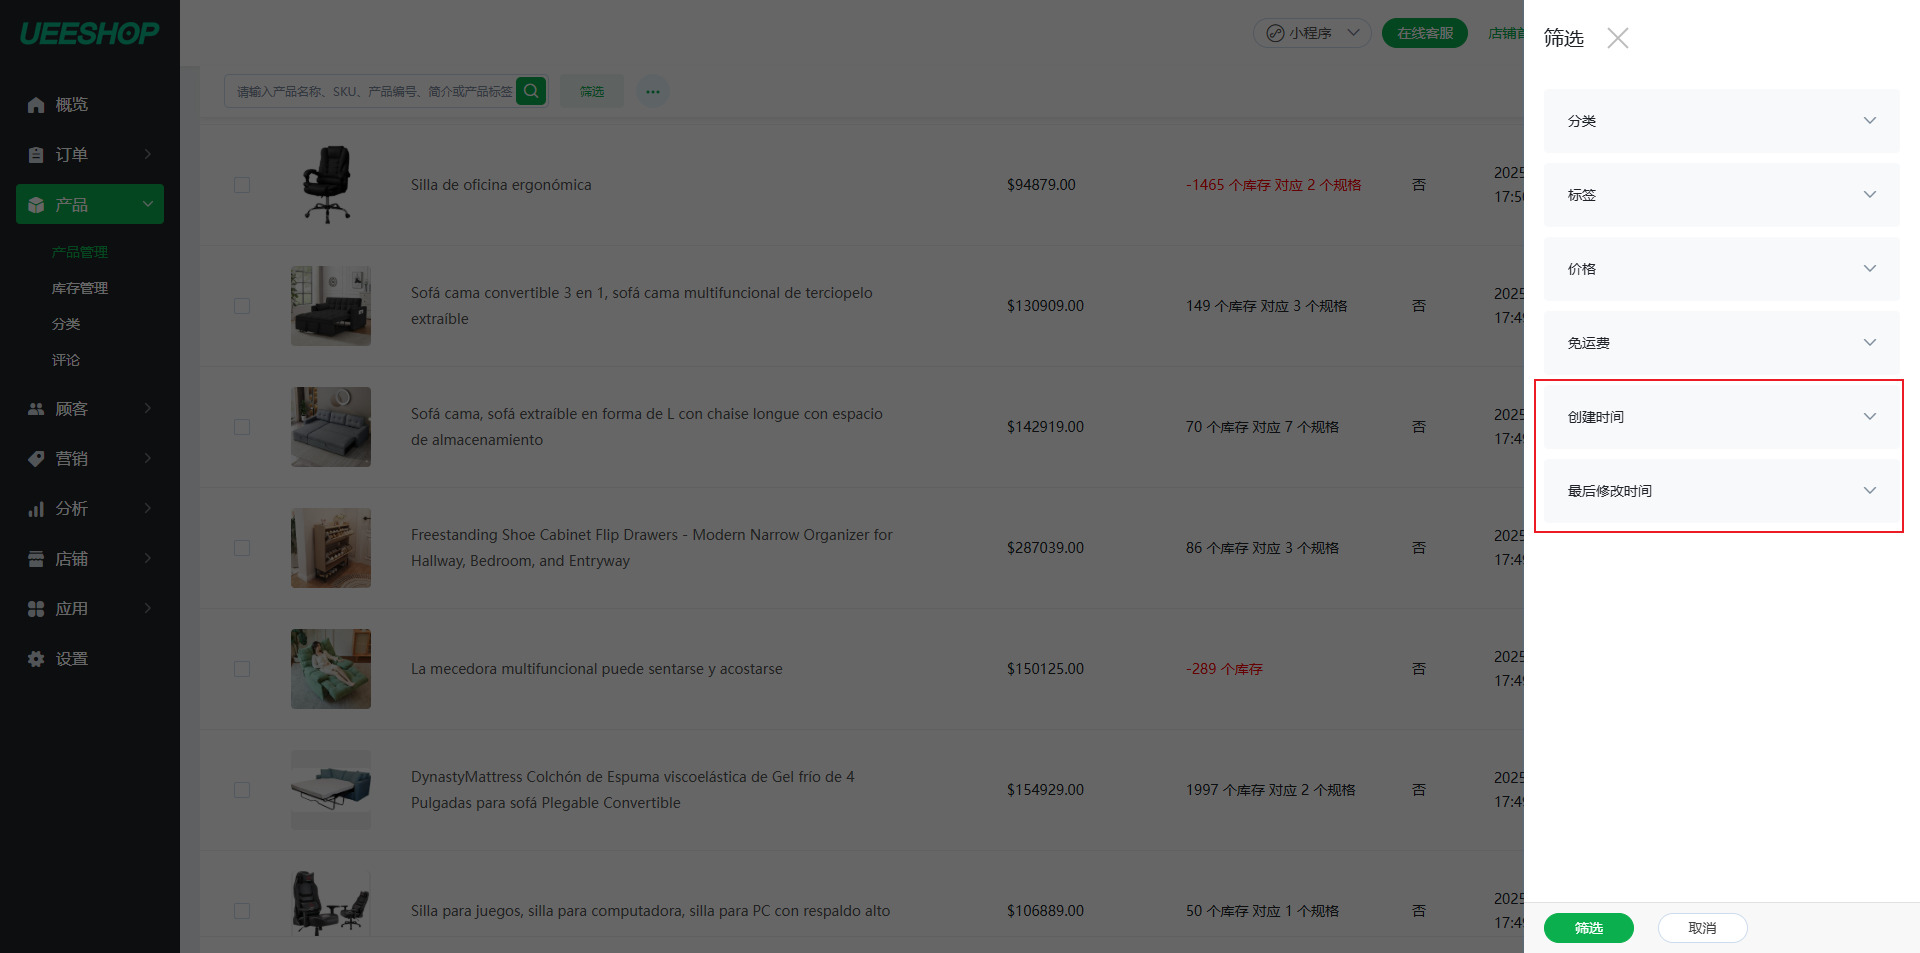The image size is (1920, 953).
Task: Open the three-dots more options button
Action: tap(653, 92)
